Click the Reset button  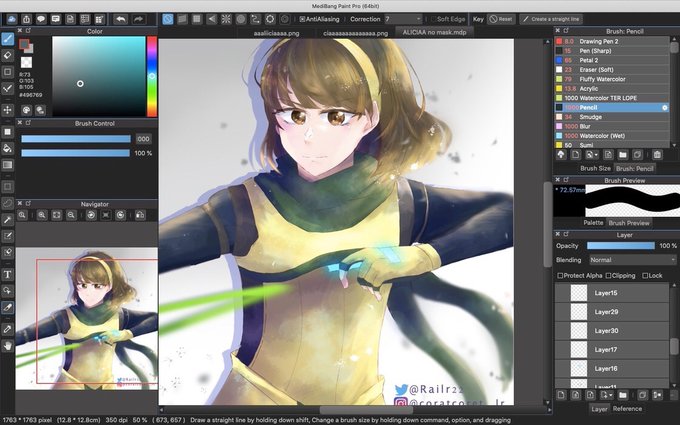501,19
